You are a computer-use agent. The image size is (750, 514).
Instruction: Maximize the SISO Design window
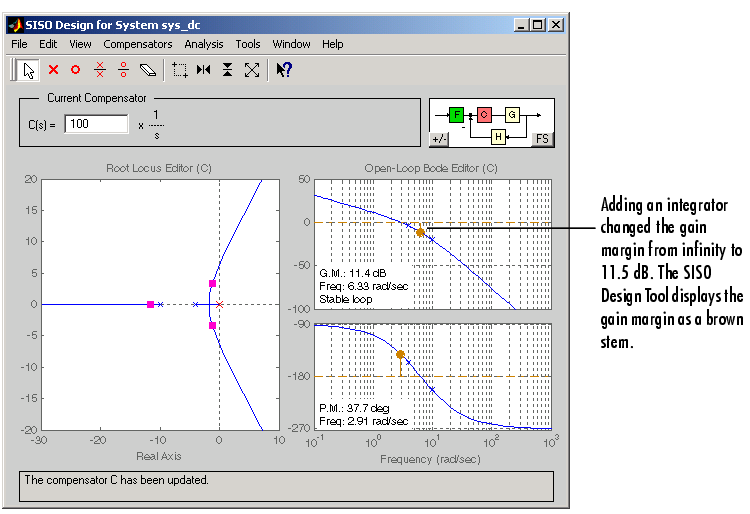538,25
